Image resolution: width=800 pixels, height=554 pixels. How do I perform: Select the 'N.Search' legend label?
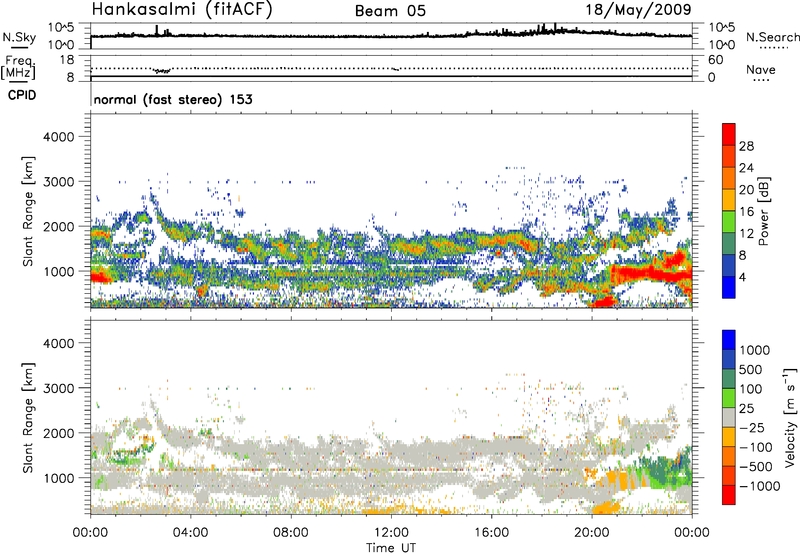tap(772, 37)
